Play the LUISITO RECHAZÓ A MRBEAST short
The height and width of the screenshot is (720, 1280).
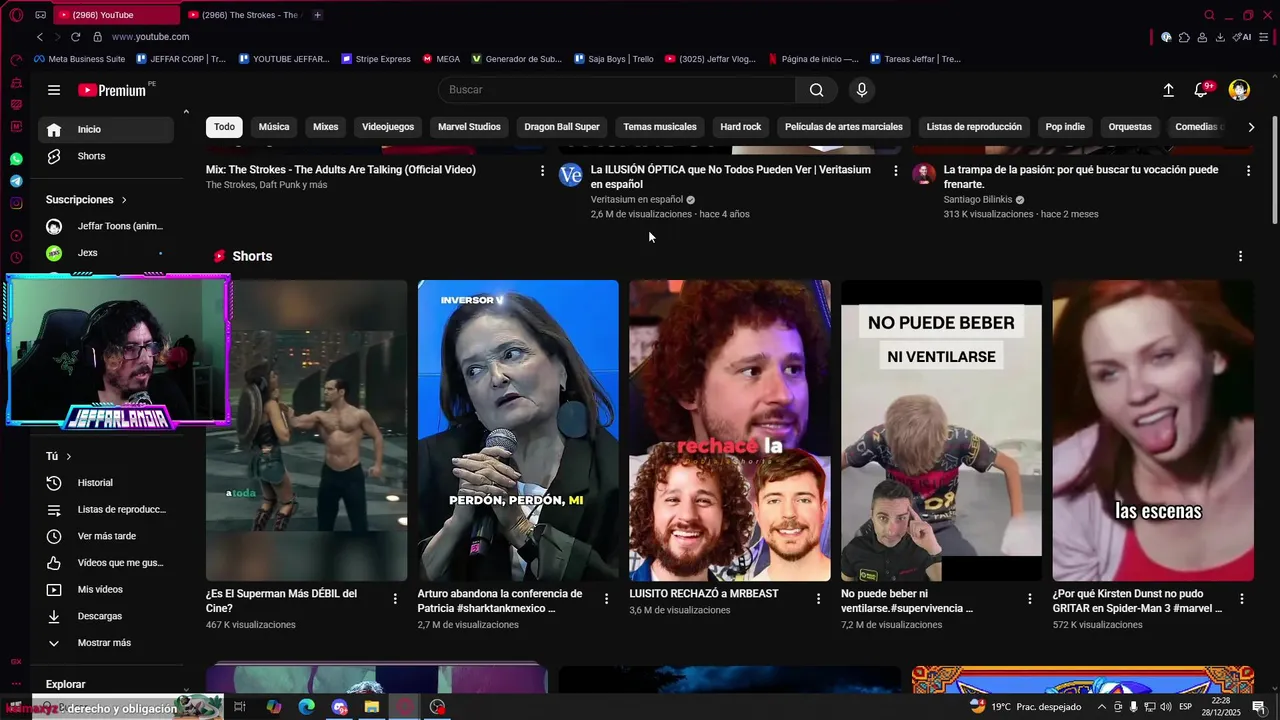click(x=730, y=430)
